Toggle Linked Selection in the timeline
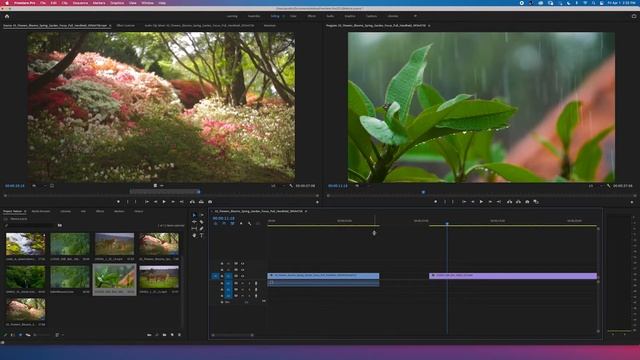The width and height of the screenshot is (640, 360). click(x=232, y=224)
